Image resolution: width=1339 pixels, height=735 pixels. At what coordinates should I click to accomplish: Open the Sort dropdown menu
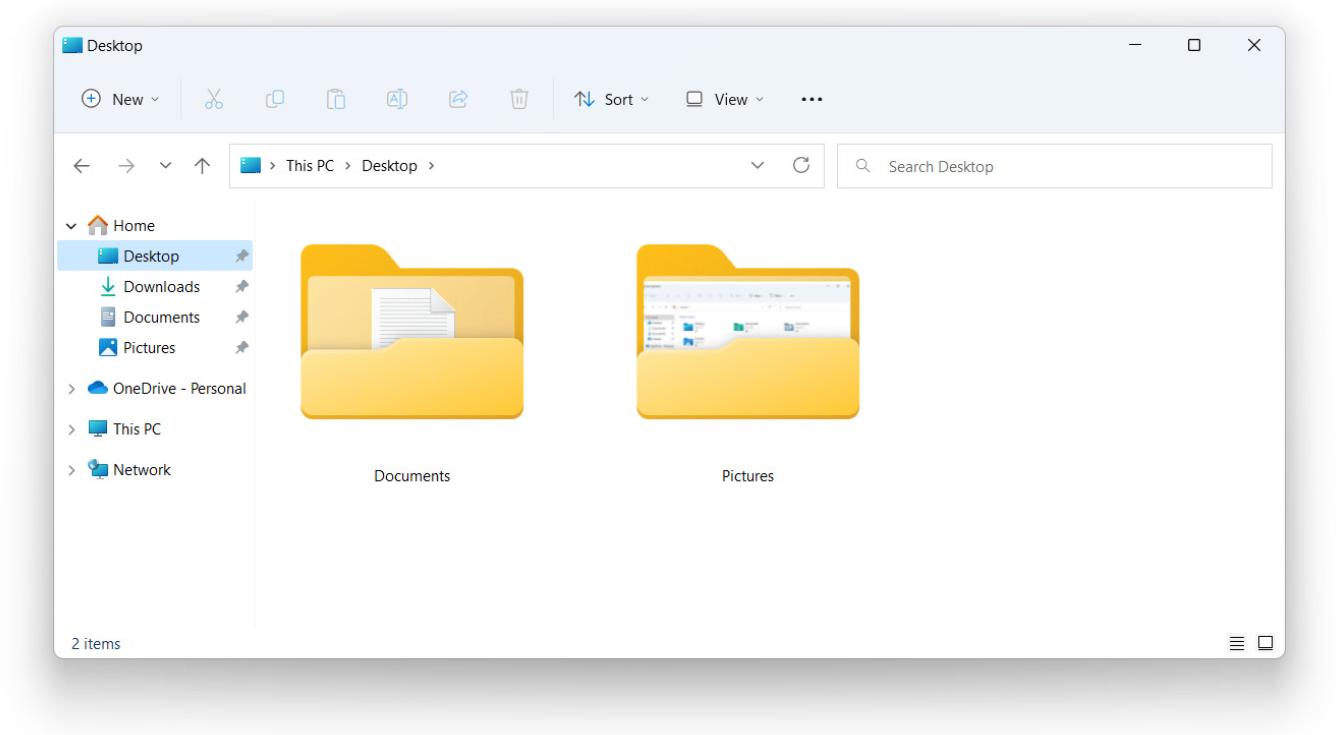(x=611, y=99)
